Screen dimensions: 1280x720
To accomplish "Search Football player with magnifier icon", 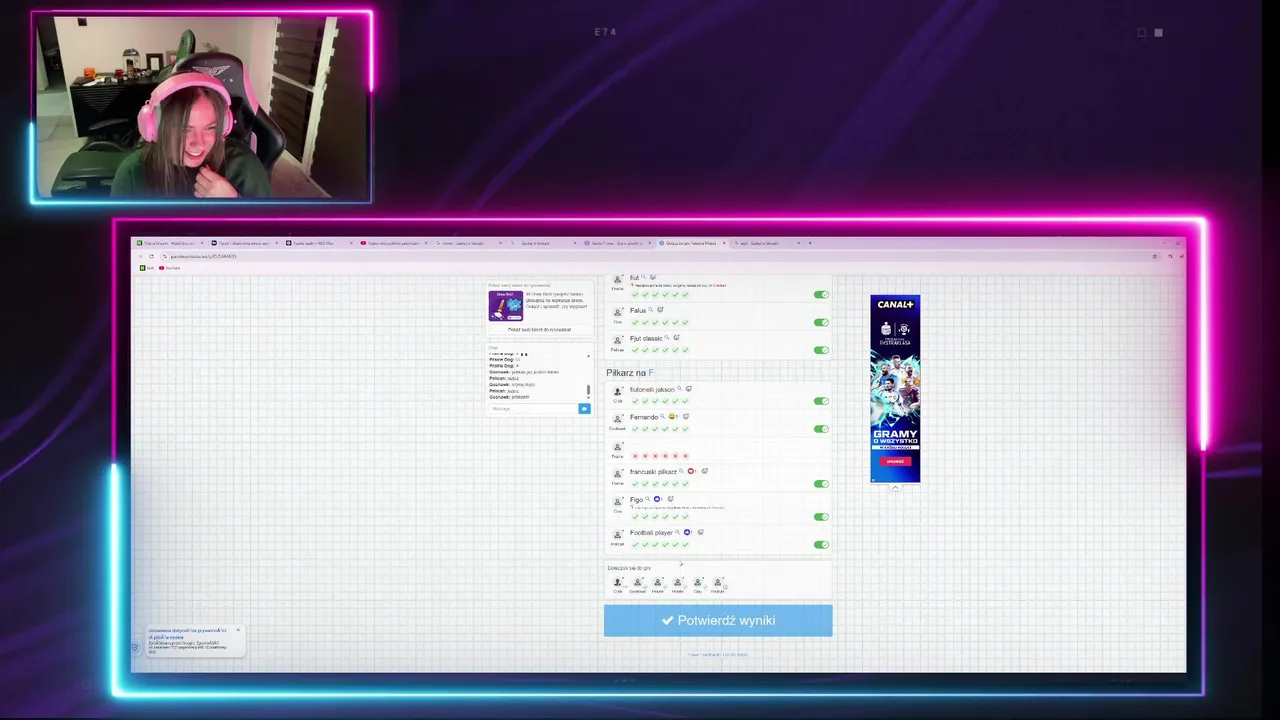I will pyautogui.click(x=677, y=532).
